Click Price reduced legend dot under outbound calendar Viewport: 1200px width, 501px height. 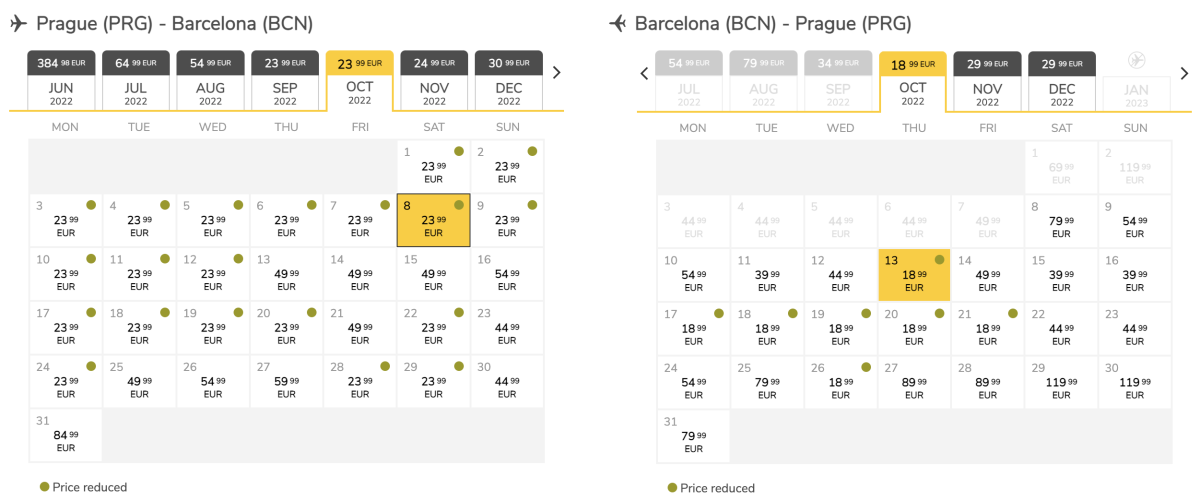point(44,487)
